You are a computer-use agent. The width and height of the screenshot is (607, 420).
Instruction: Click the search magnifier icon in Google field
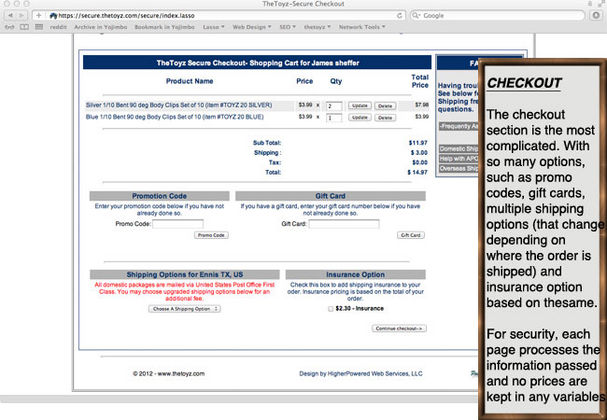pyautogui.click(x=415, y=16)
